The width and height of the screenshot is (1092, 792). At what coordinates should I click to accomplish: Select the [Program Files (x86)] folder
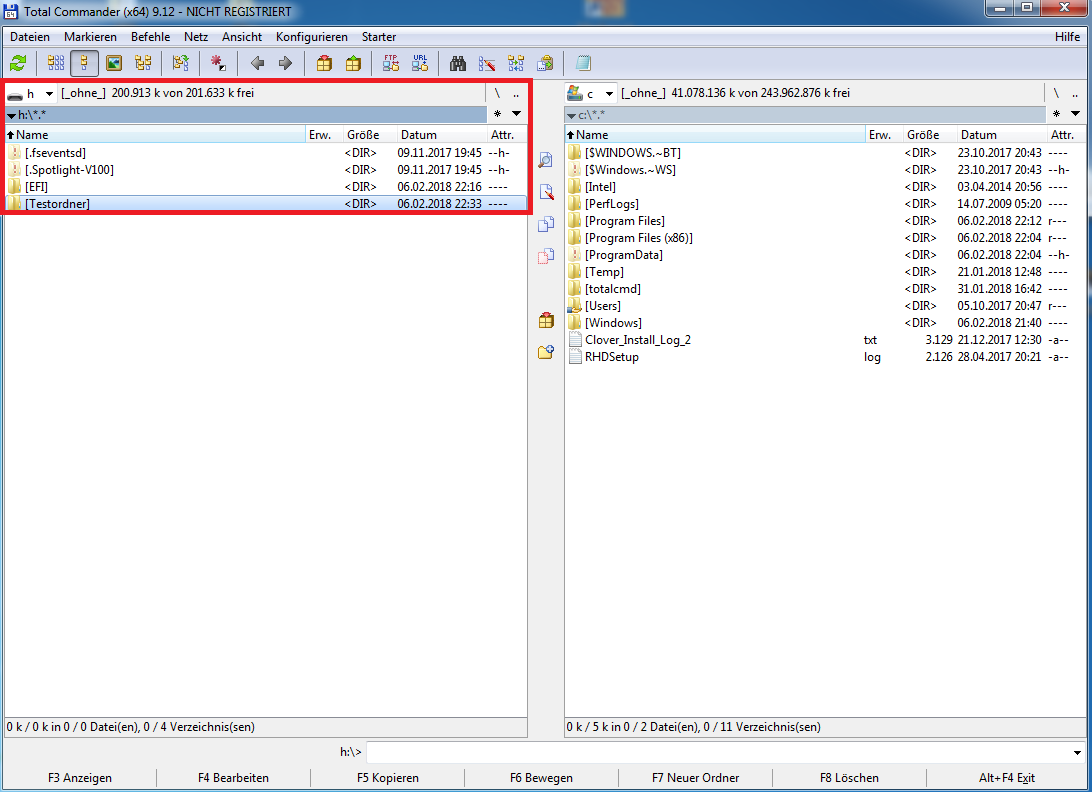pos(825,238)
